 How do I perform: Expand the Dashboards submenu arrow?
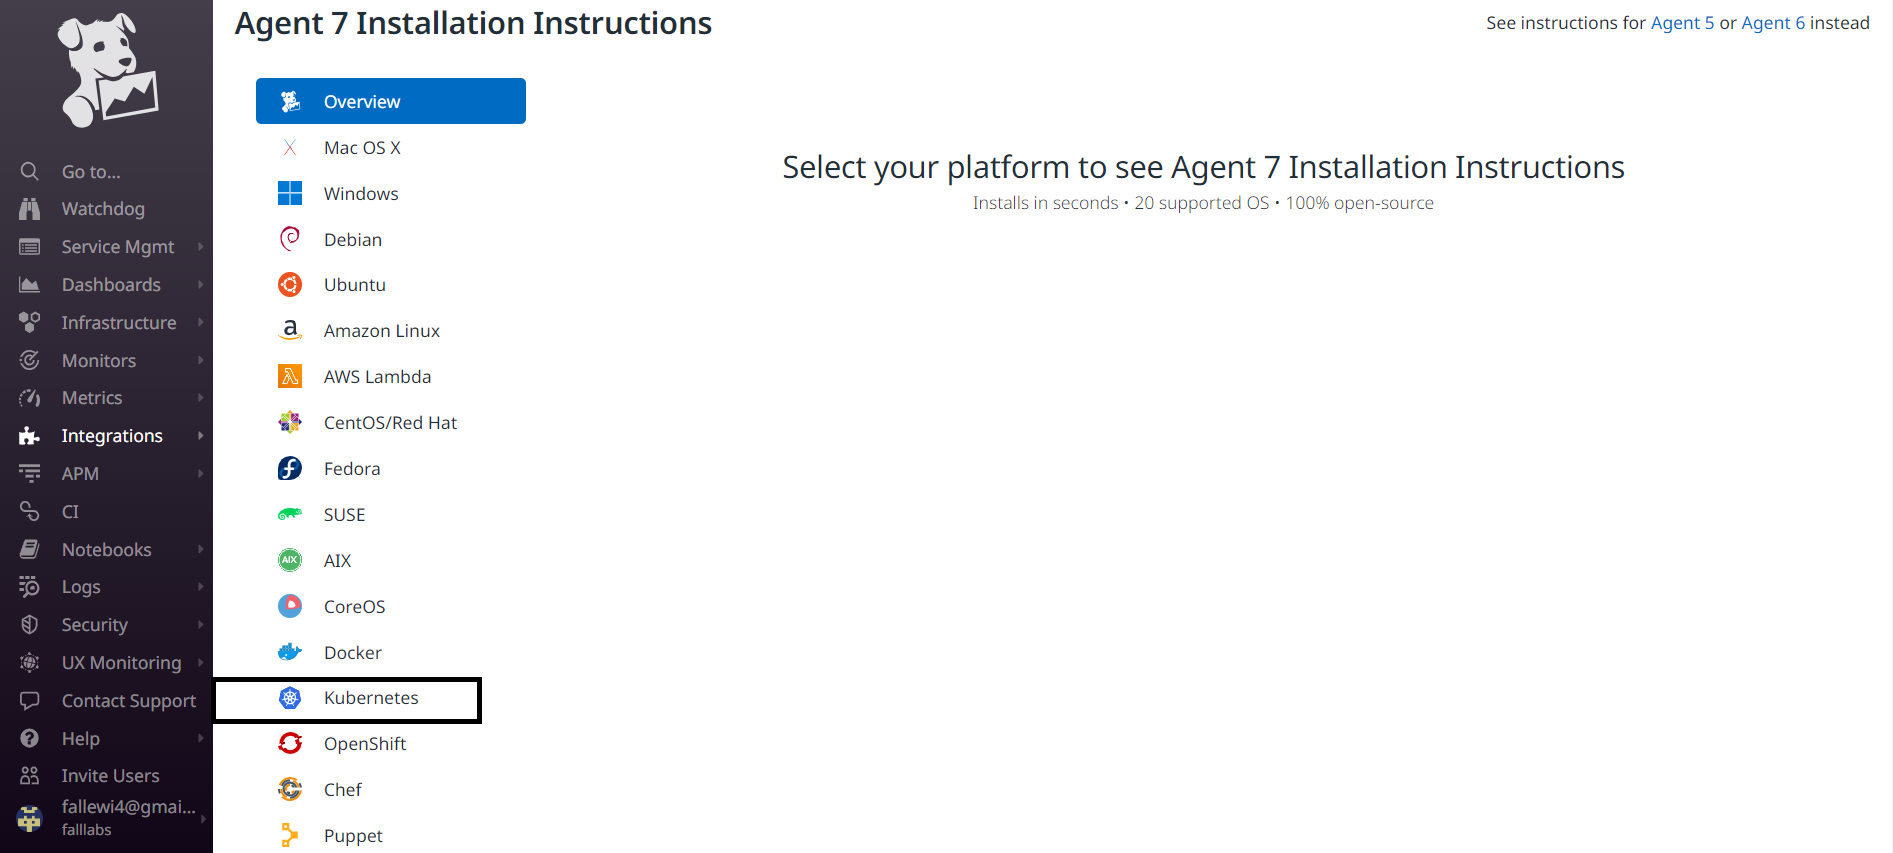201,285
